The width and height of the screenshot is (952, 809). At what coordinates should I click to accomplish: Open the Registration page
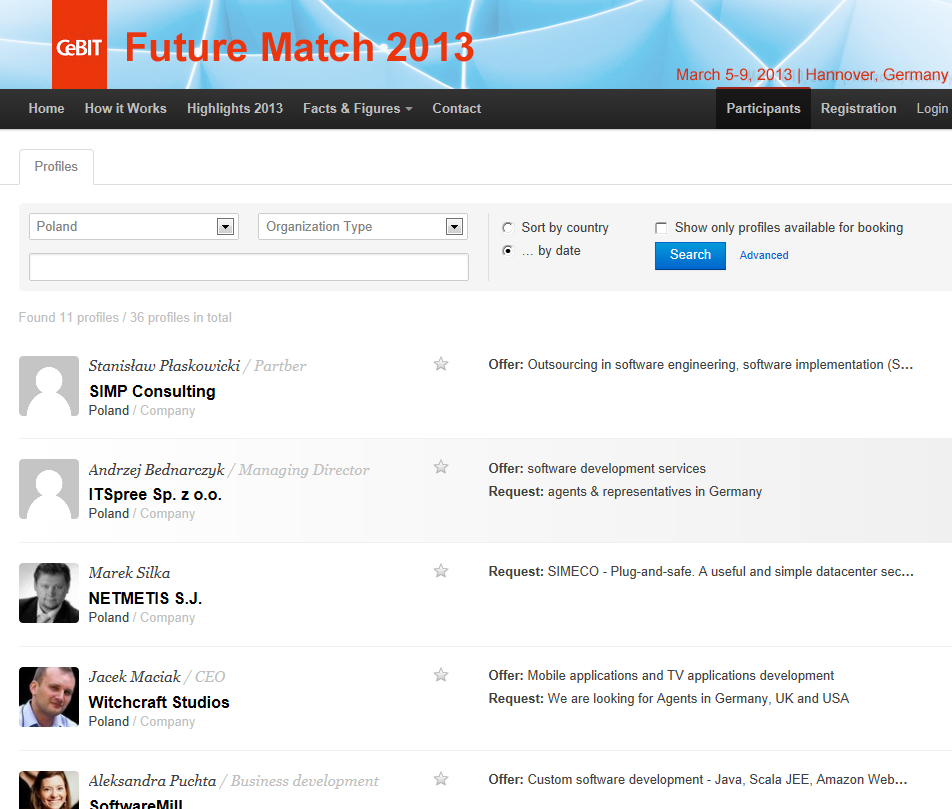858,109
